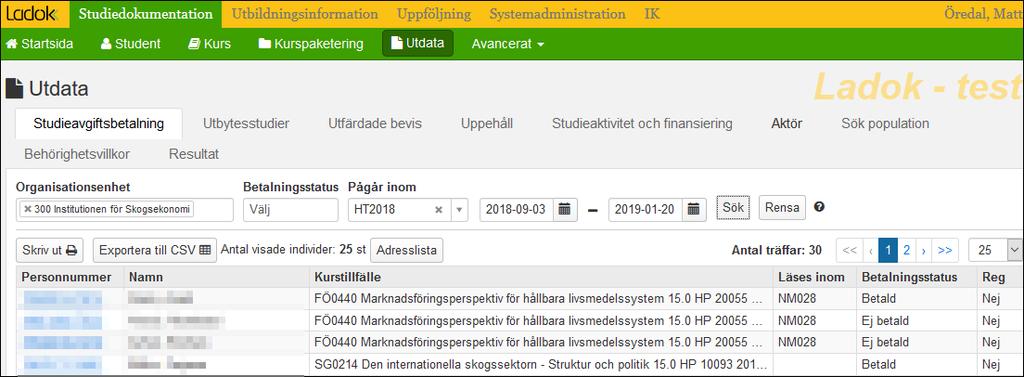The height and width of the screenshot is (377, 1024).
Task: Click the user name Öredal in header
Action: click(x=982, y=14)
